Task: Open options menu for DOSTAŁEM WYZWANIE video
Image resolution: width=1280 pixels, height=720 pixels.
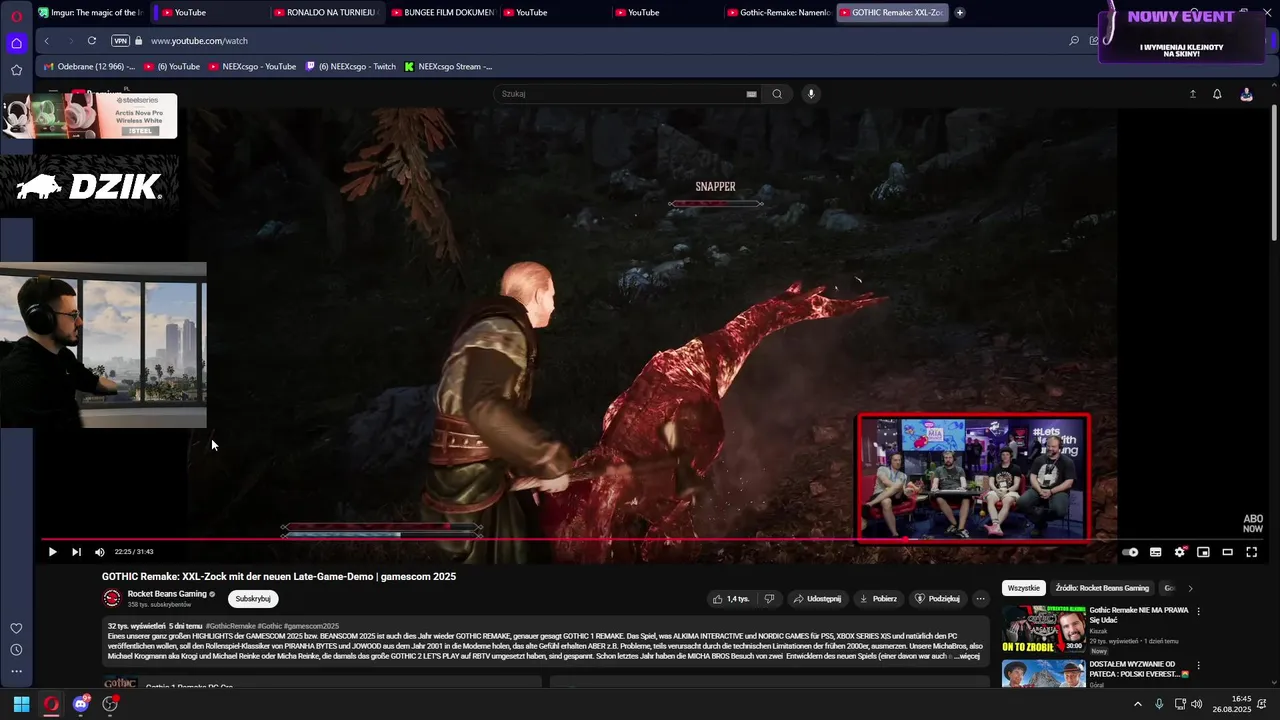Action: [1198, 666]
